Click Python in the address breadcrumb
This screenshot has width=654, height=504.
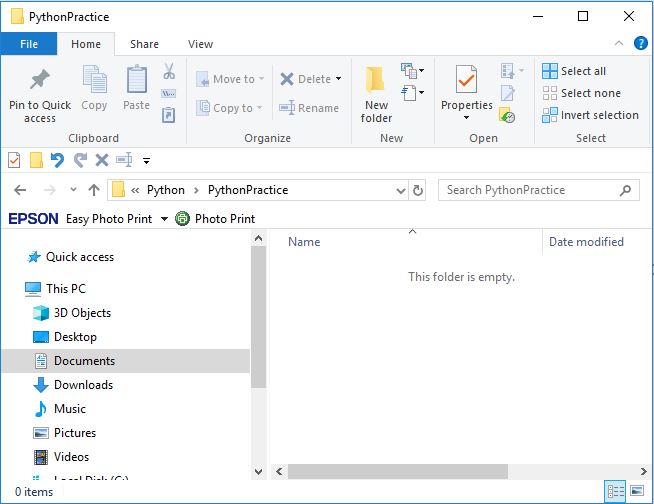coord(166,190)
